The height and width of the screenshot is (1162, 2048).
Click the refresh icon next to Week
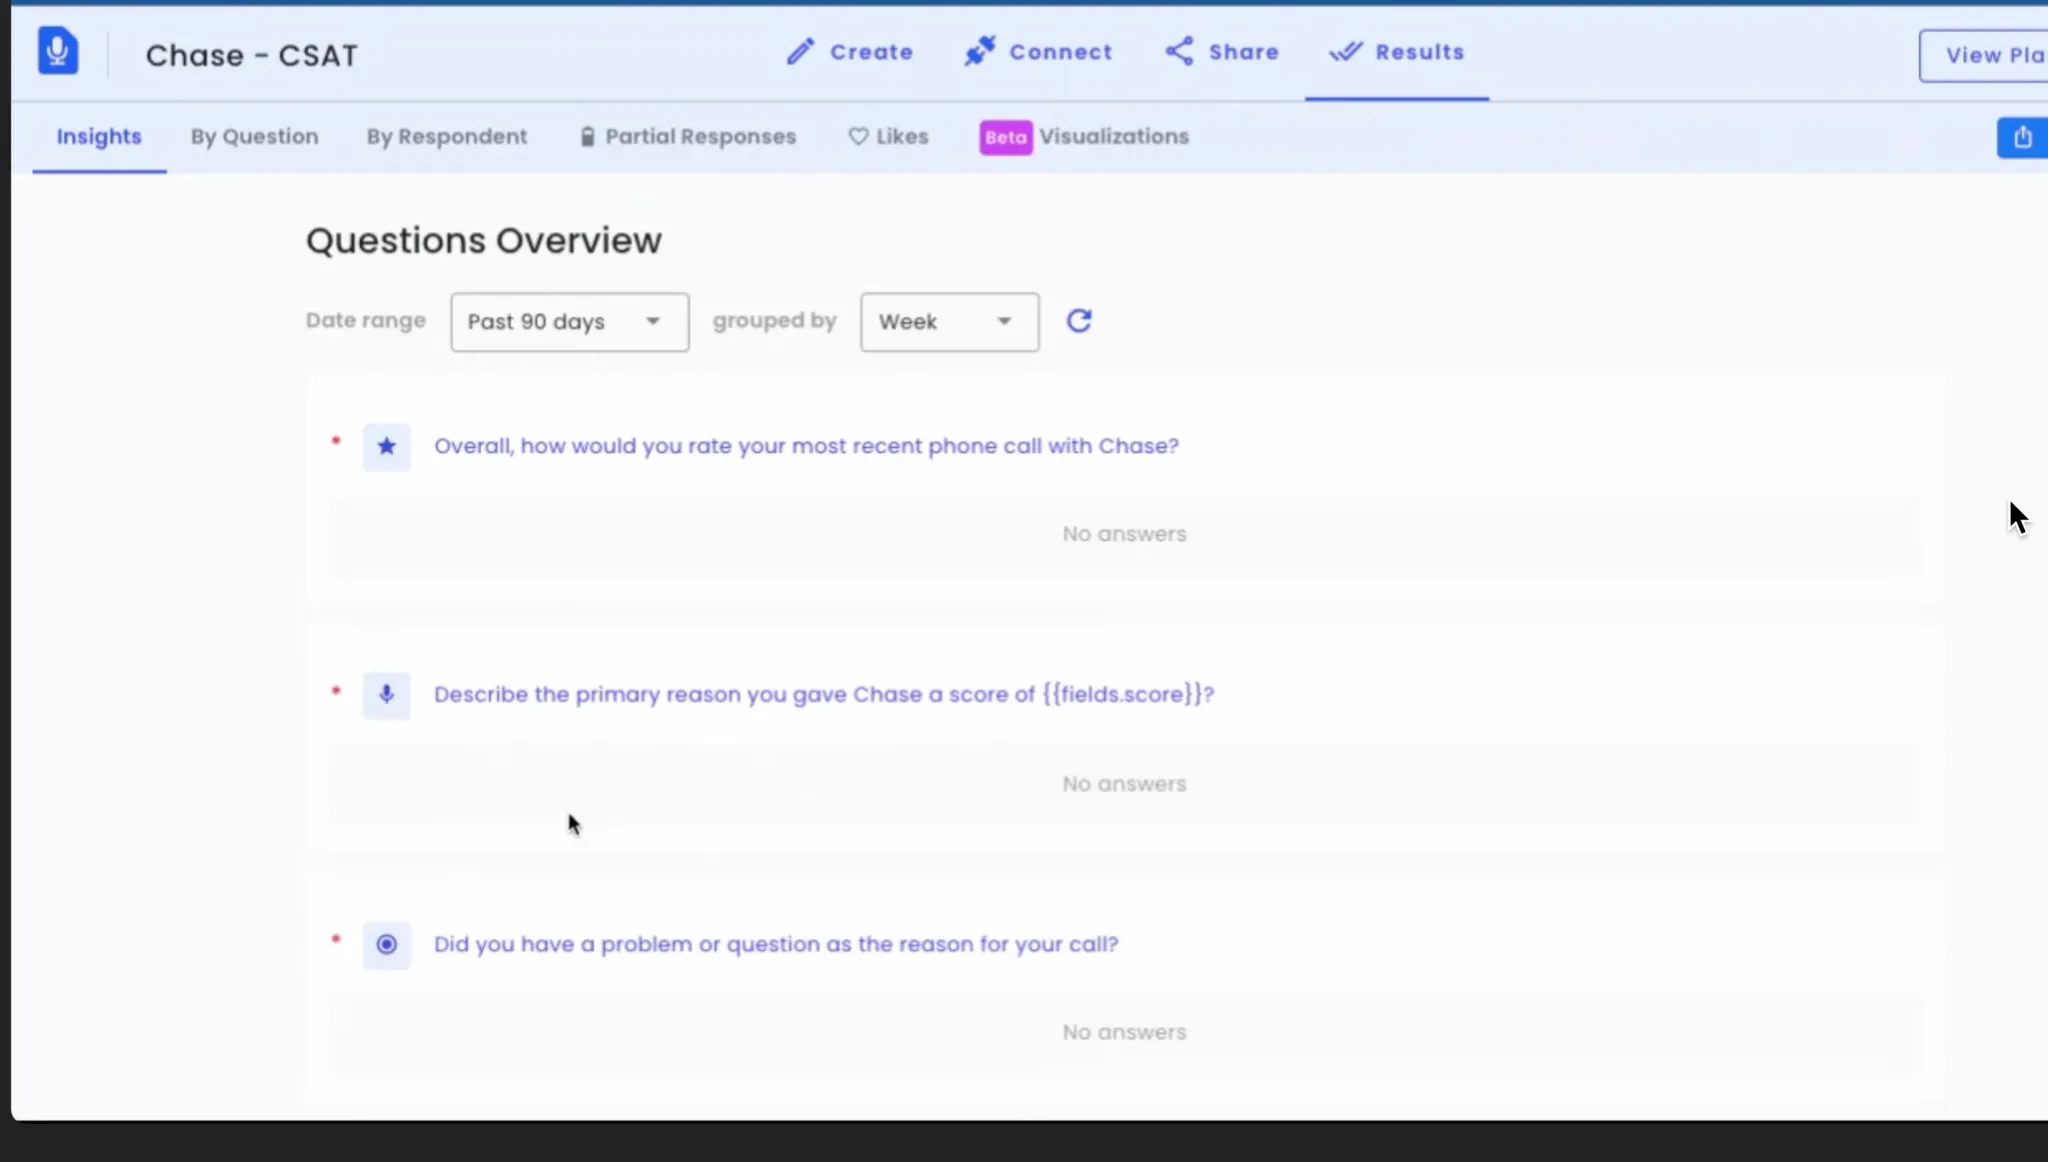(1078, 321)
